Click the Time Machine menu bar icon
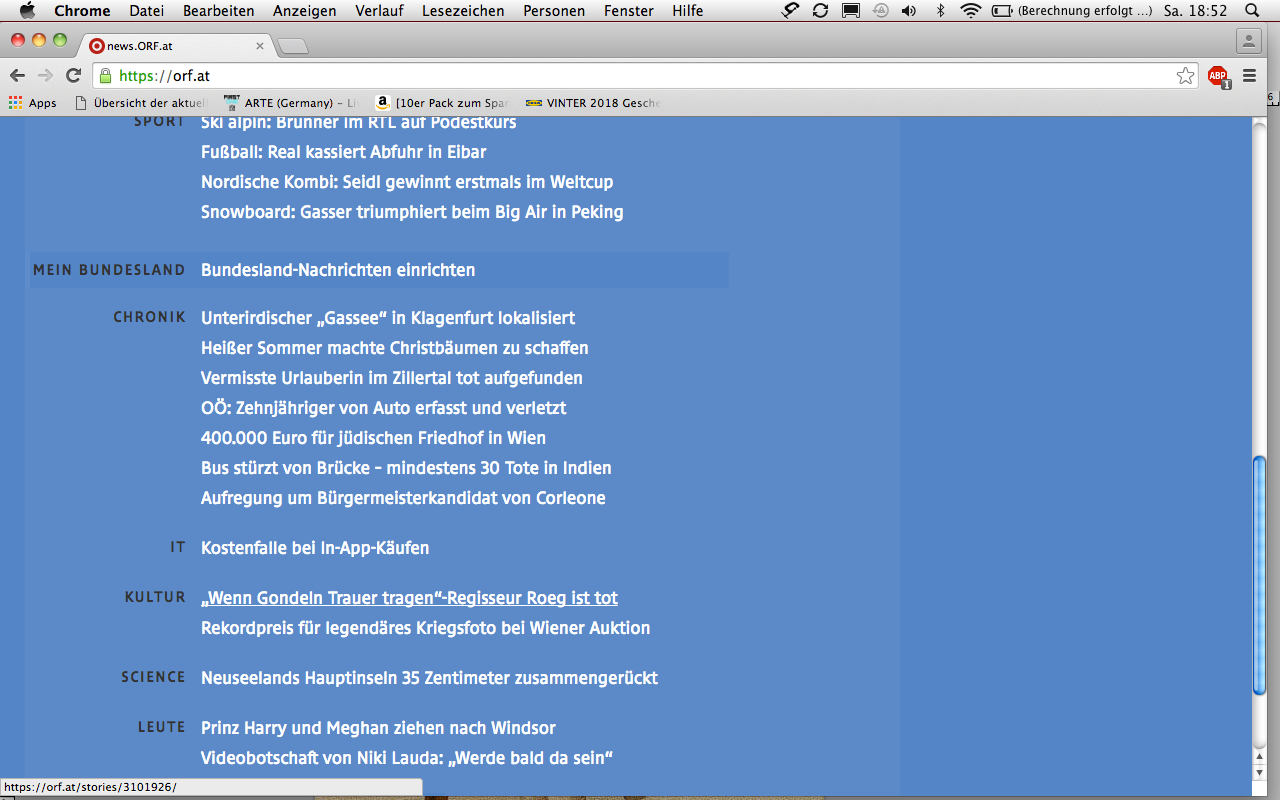Image resolution: width=1280 pixels, height=800 pixels. [880, 11]
